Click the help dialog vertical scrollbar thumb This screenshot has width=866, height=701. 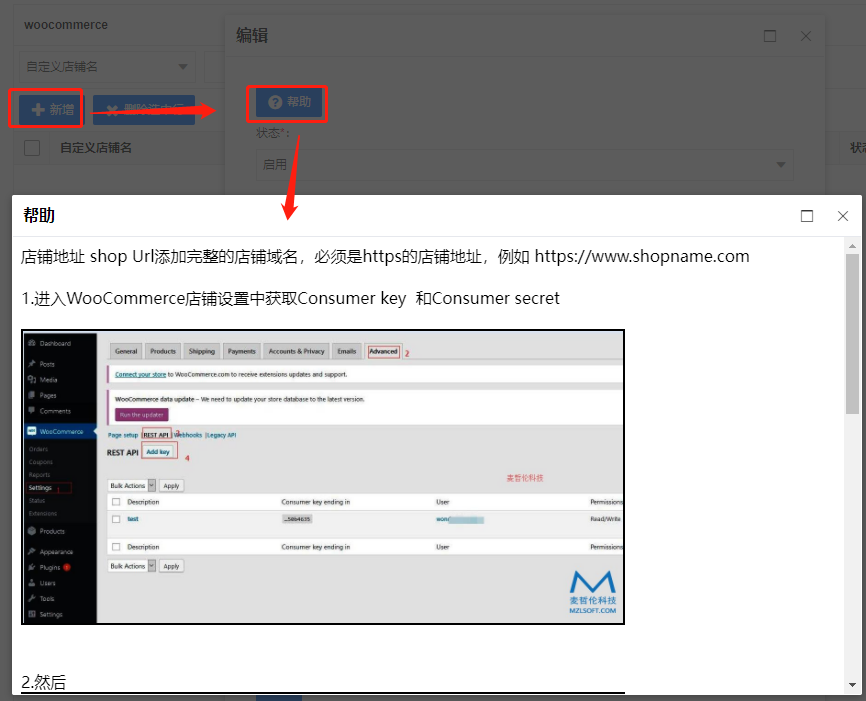pos(852,334)
